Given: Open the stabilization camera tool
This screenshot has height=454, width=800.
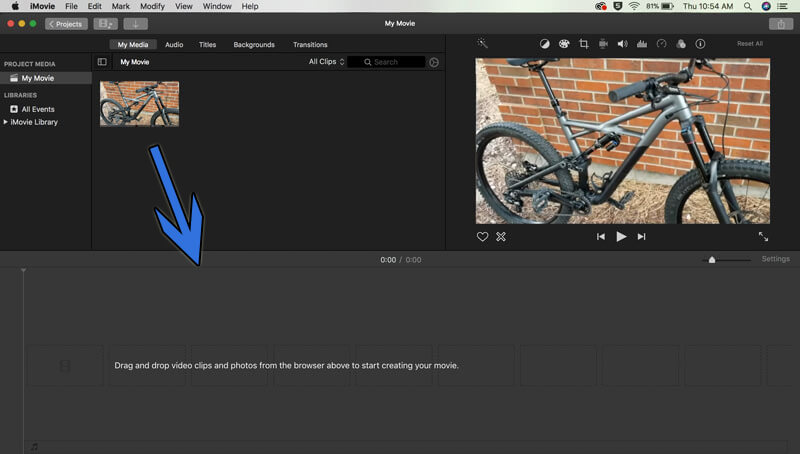Looking at the screenshot, I should [x=603, y=44].
